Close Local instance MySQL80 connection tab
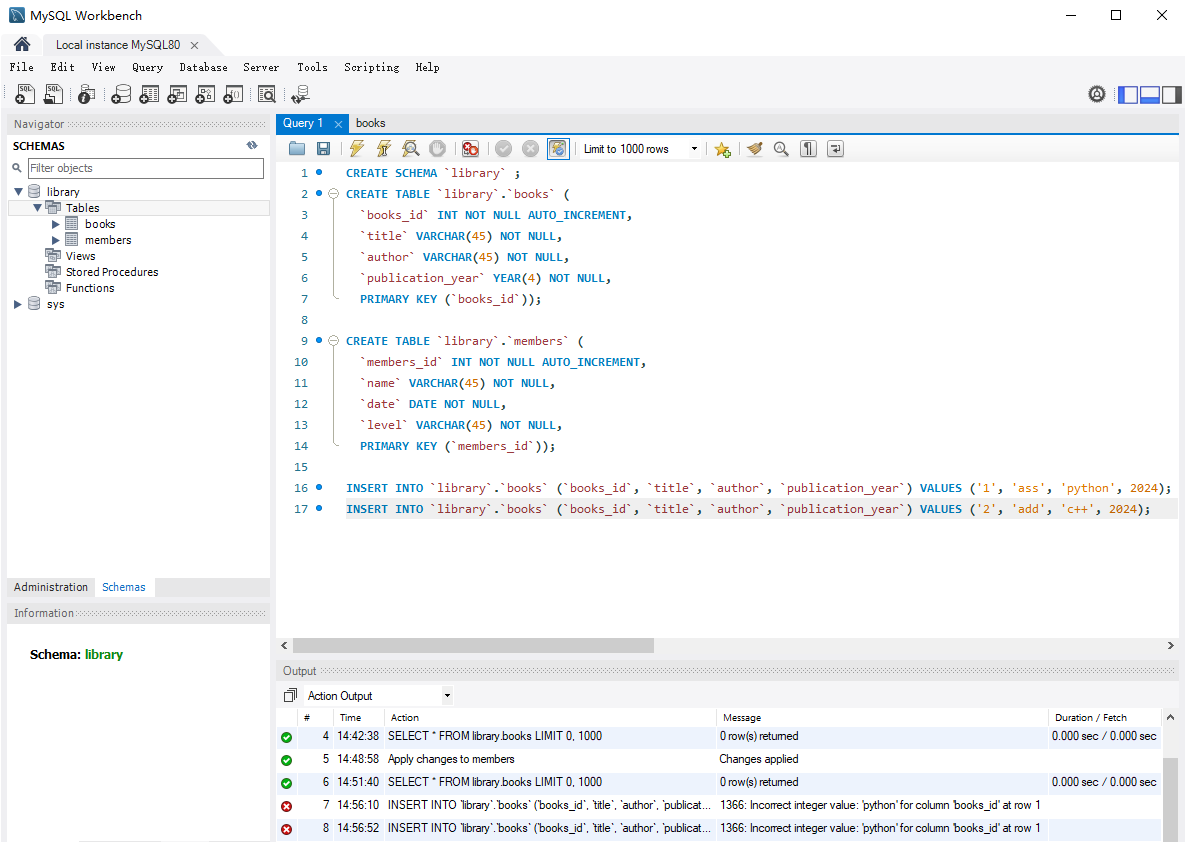The image size is (1186, 842). [x=194, y=45]
